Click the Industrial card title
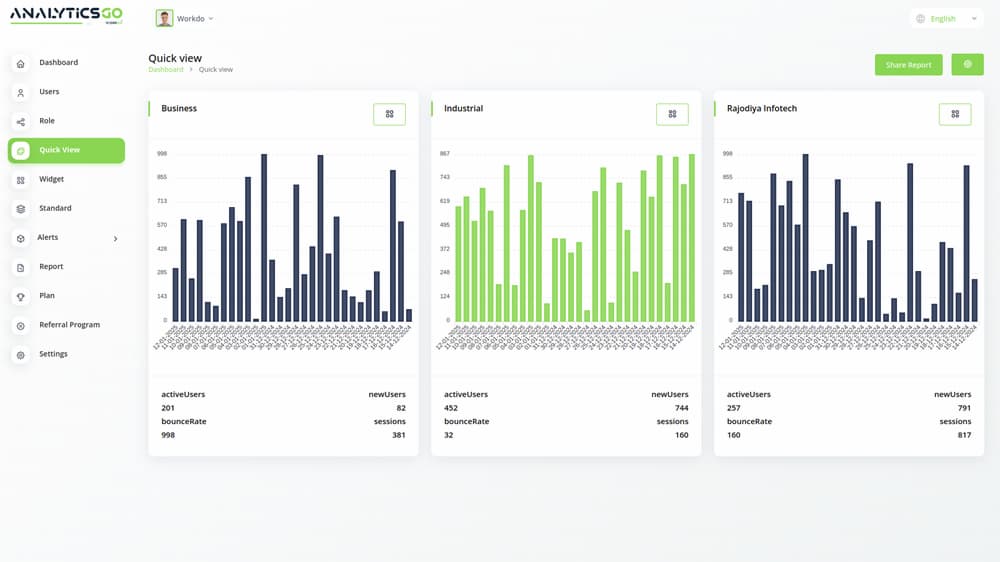This screenshot has height=562, width=1000. coord(464,108)
